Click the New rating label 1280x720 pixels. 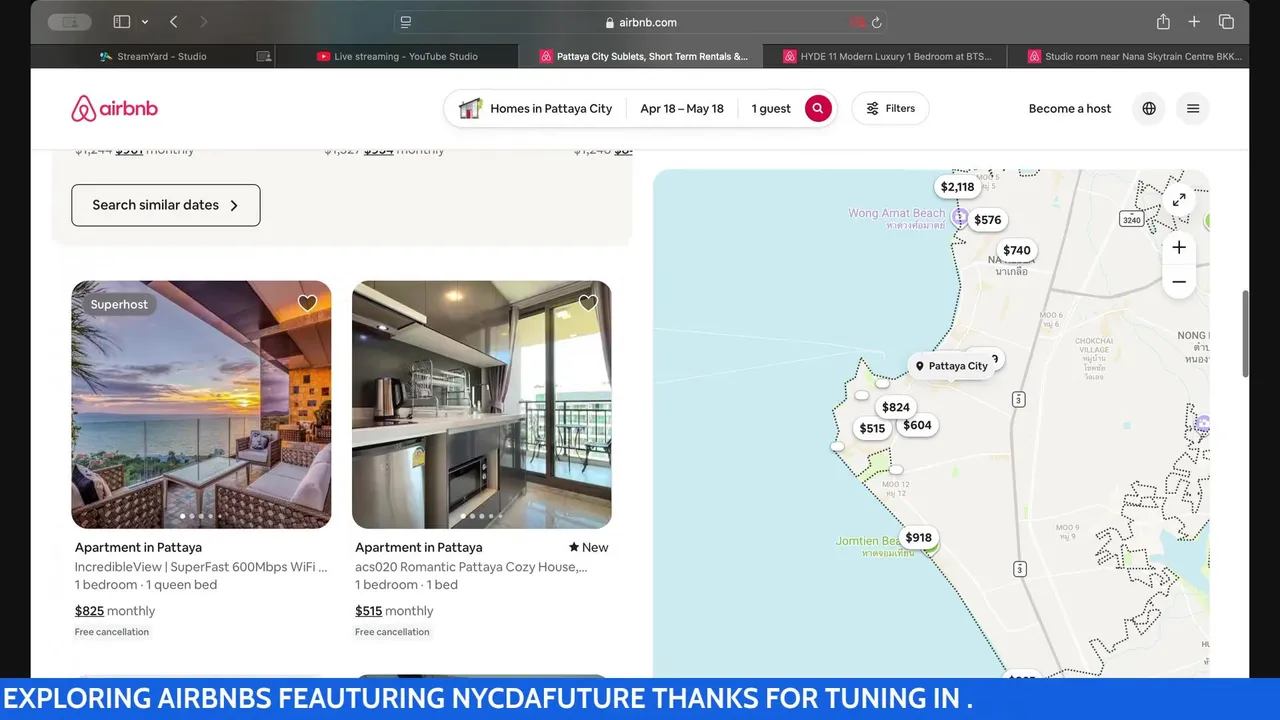588,547
